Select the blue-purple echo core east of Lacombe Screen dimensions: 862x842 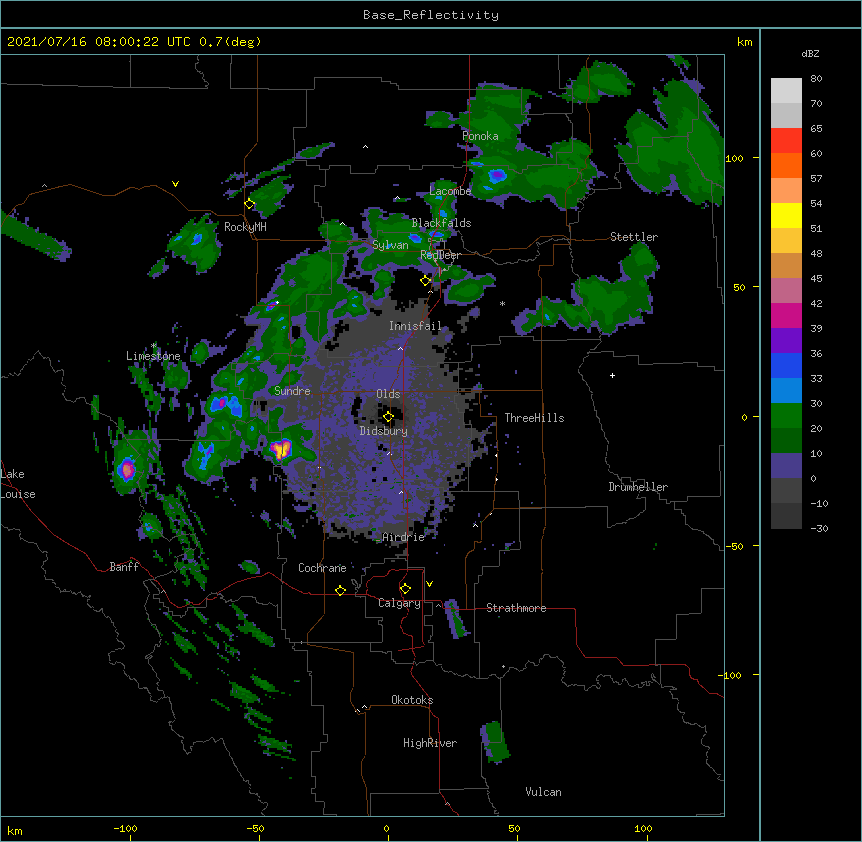[497, 176]
